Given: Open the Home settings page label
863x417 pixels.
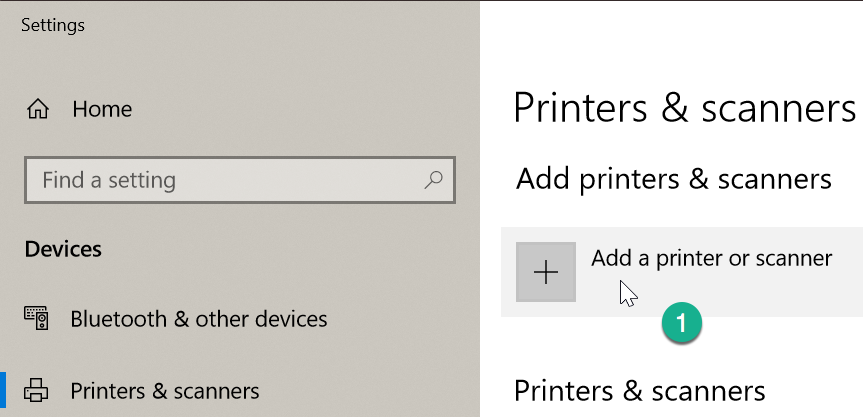Looking at the screenshot, I should point(102,109).
